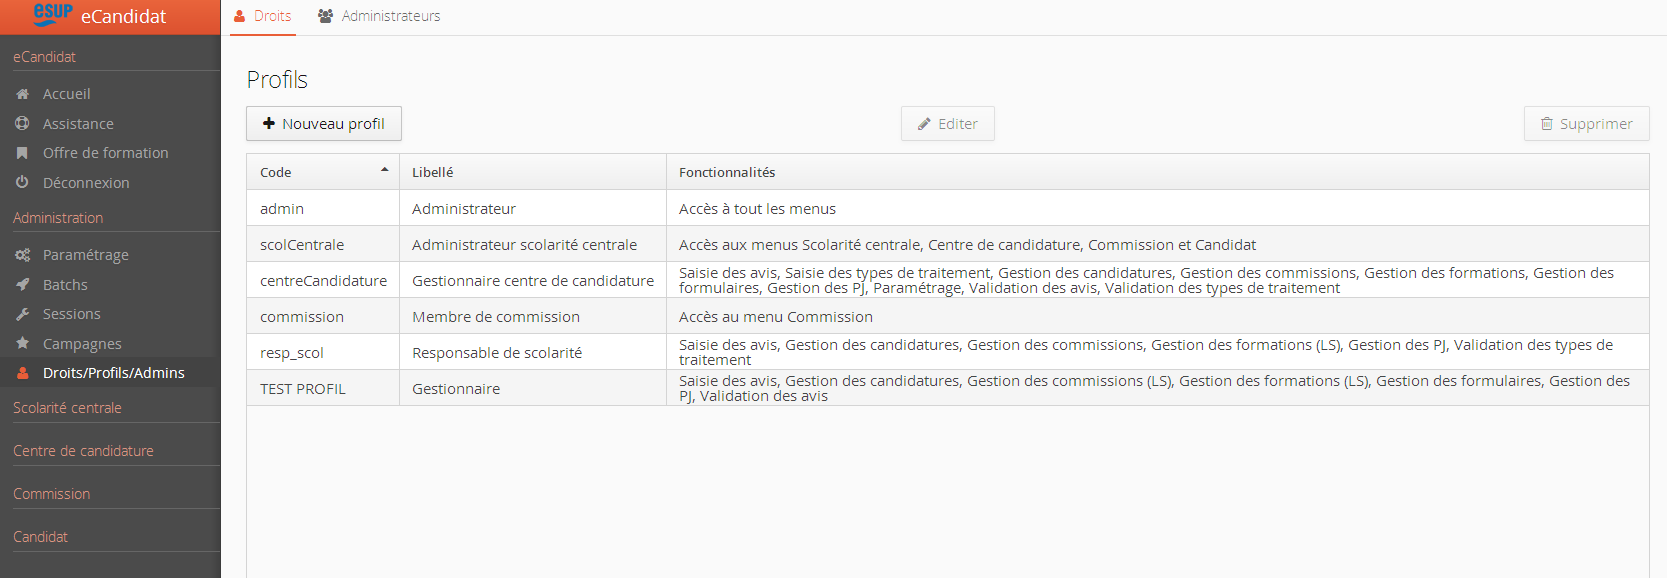Select the Droits tab
This screenshot has height=578, width=1667.
click(262, 16)
